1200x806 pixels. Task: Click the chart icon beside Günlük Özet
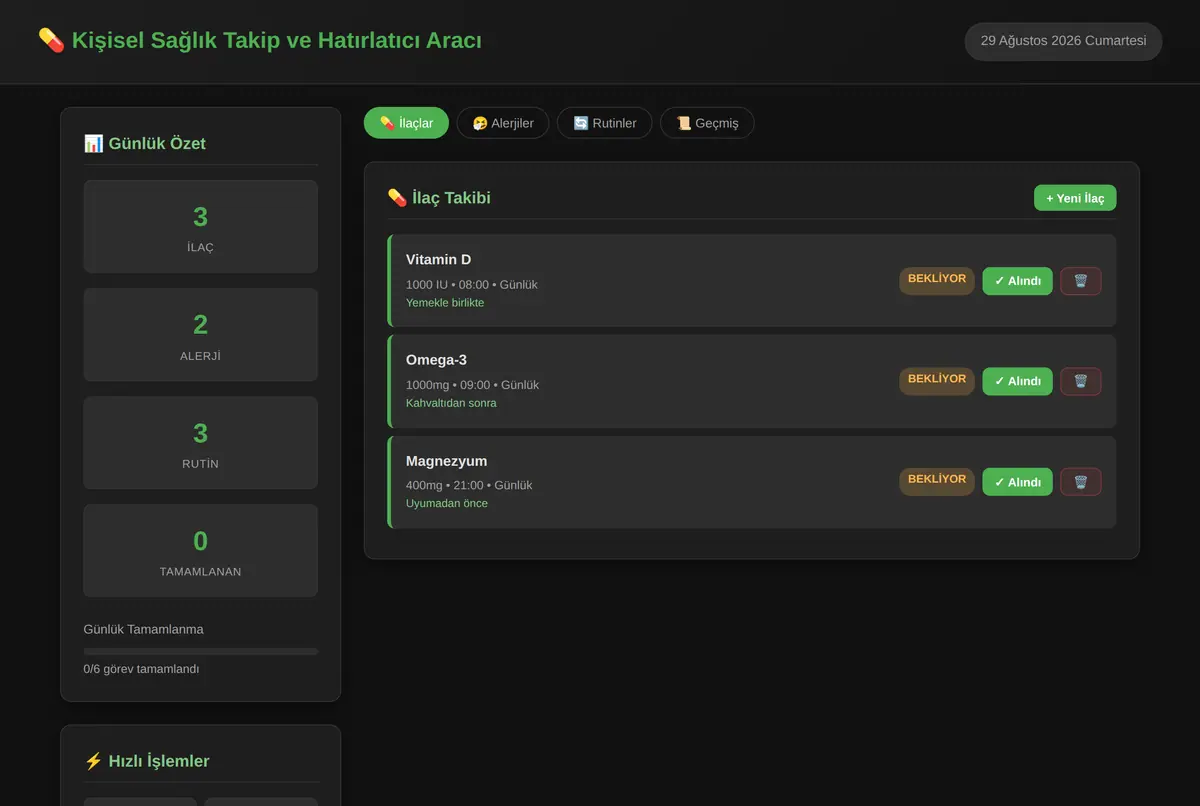[x=93, y=143]
